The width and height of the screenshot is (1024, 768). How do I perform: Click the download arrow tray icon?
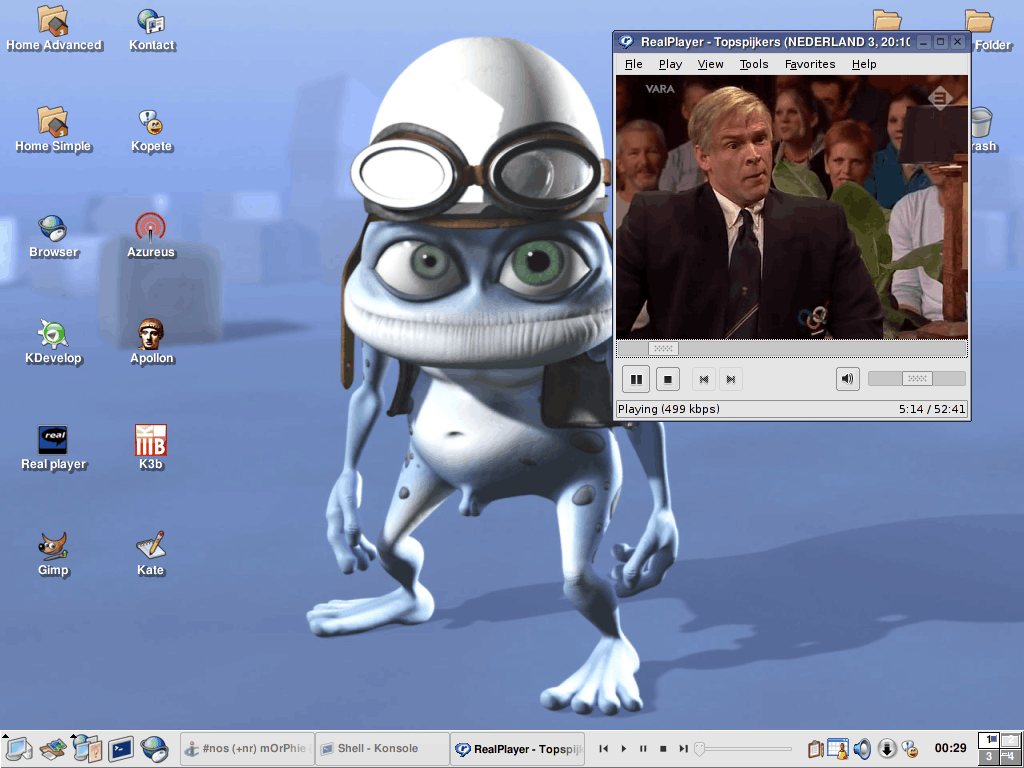(886, 748)
